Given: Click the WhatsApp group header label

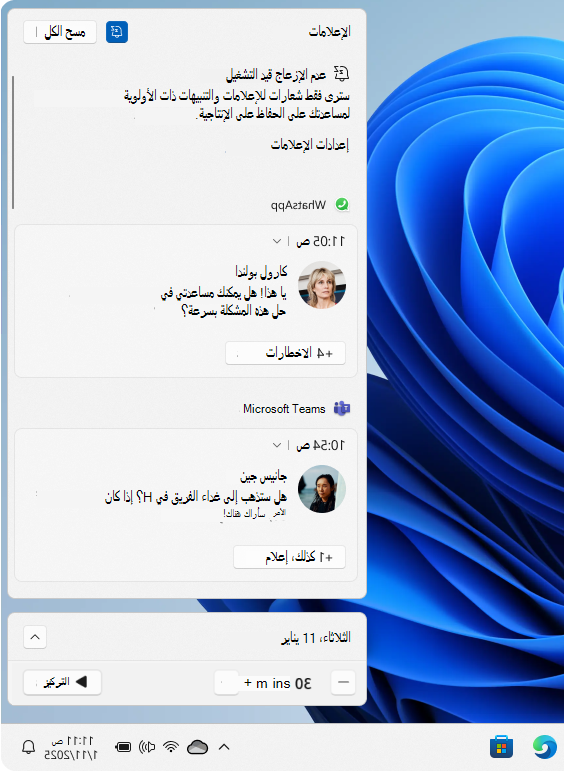Looking at the screenshot, I should point(298,205).
